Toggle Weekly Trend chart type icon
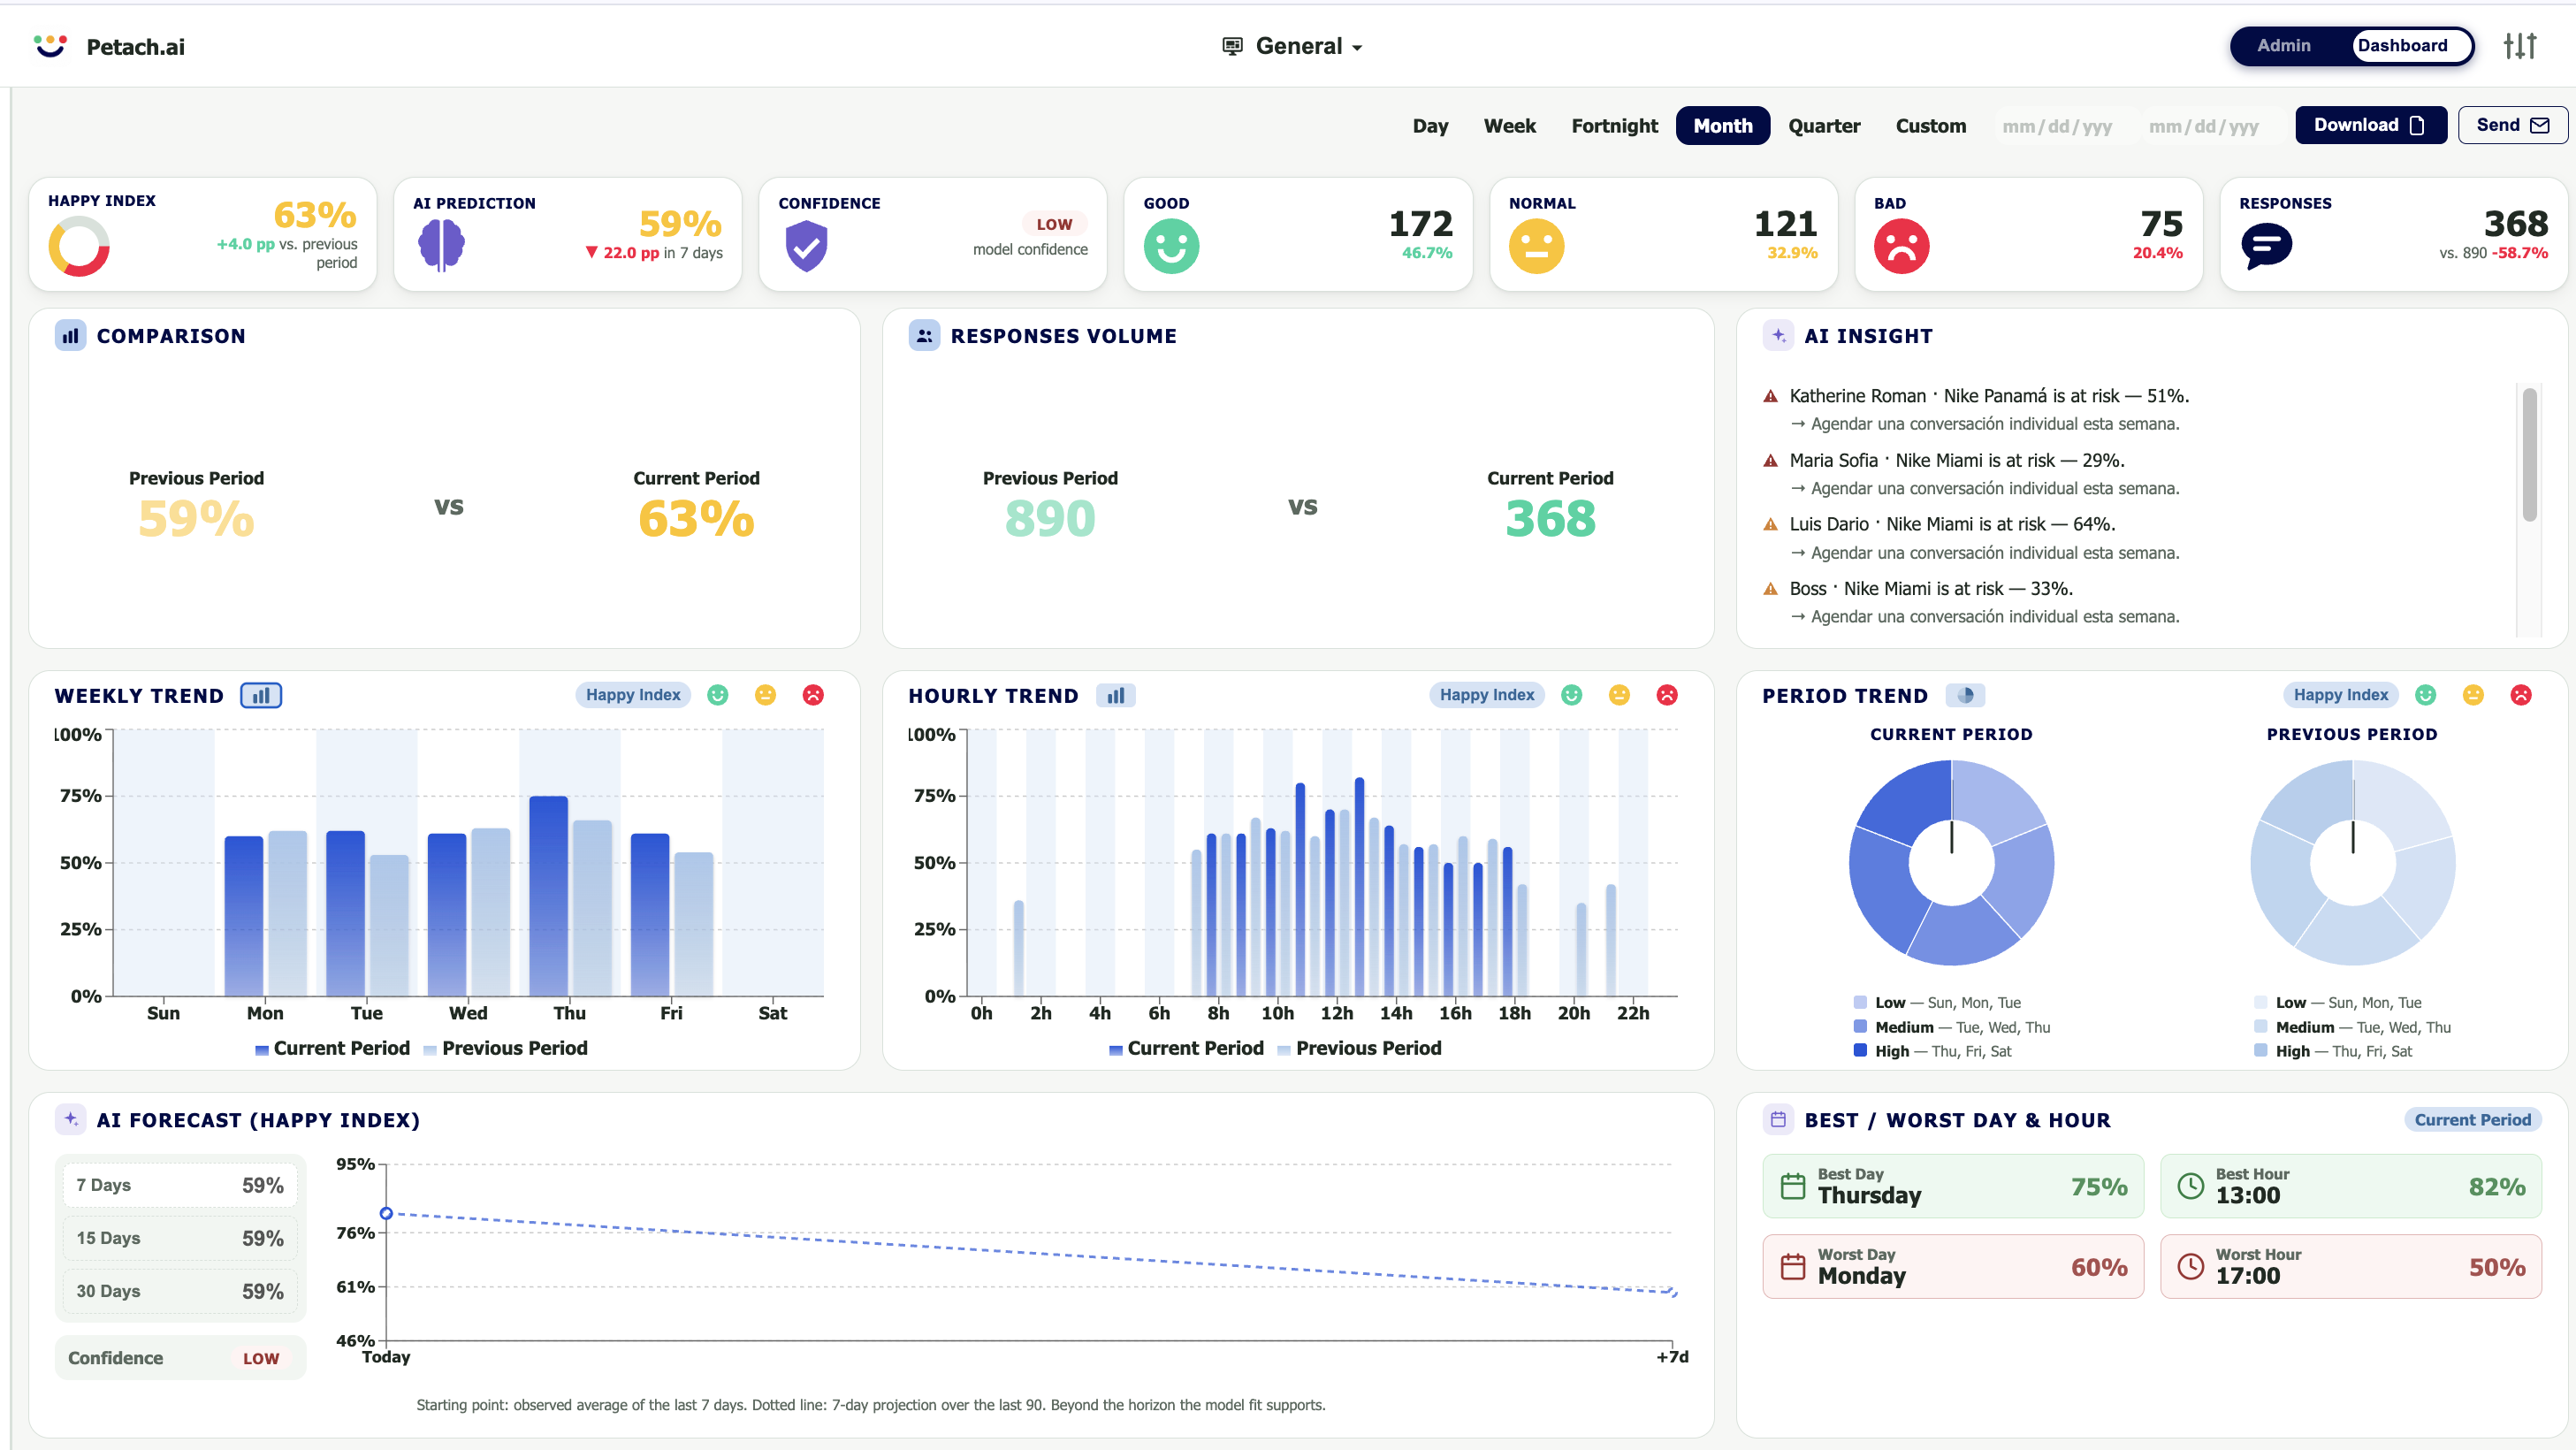The height and width of the screenshot is (1450, 2576). click(261, 695)
